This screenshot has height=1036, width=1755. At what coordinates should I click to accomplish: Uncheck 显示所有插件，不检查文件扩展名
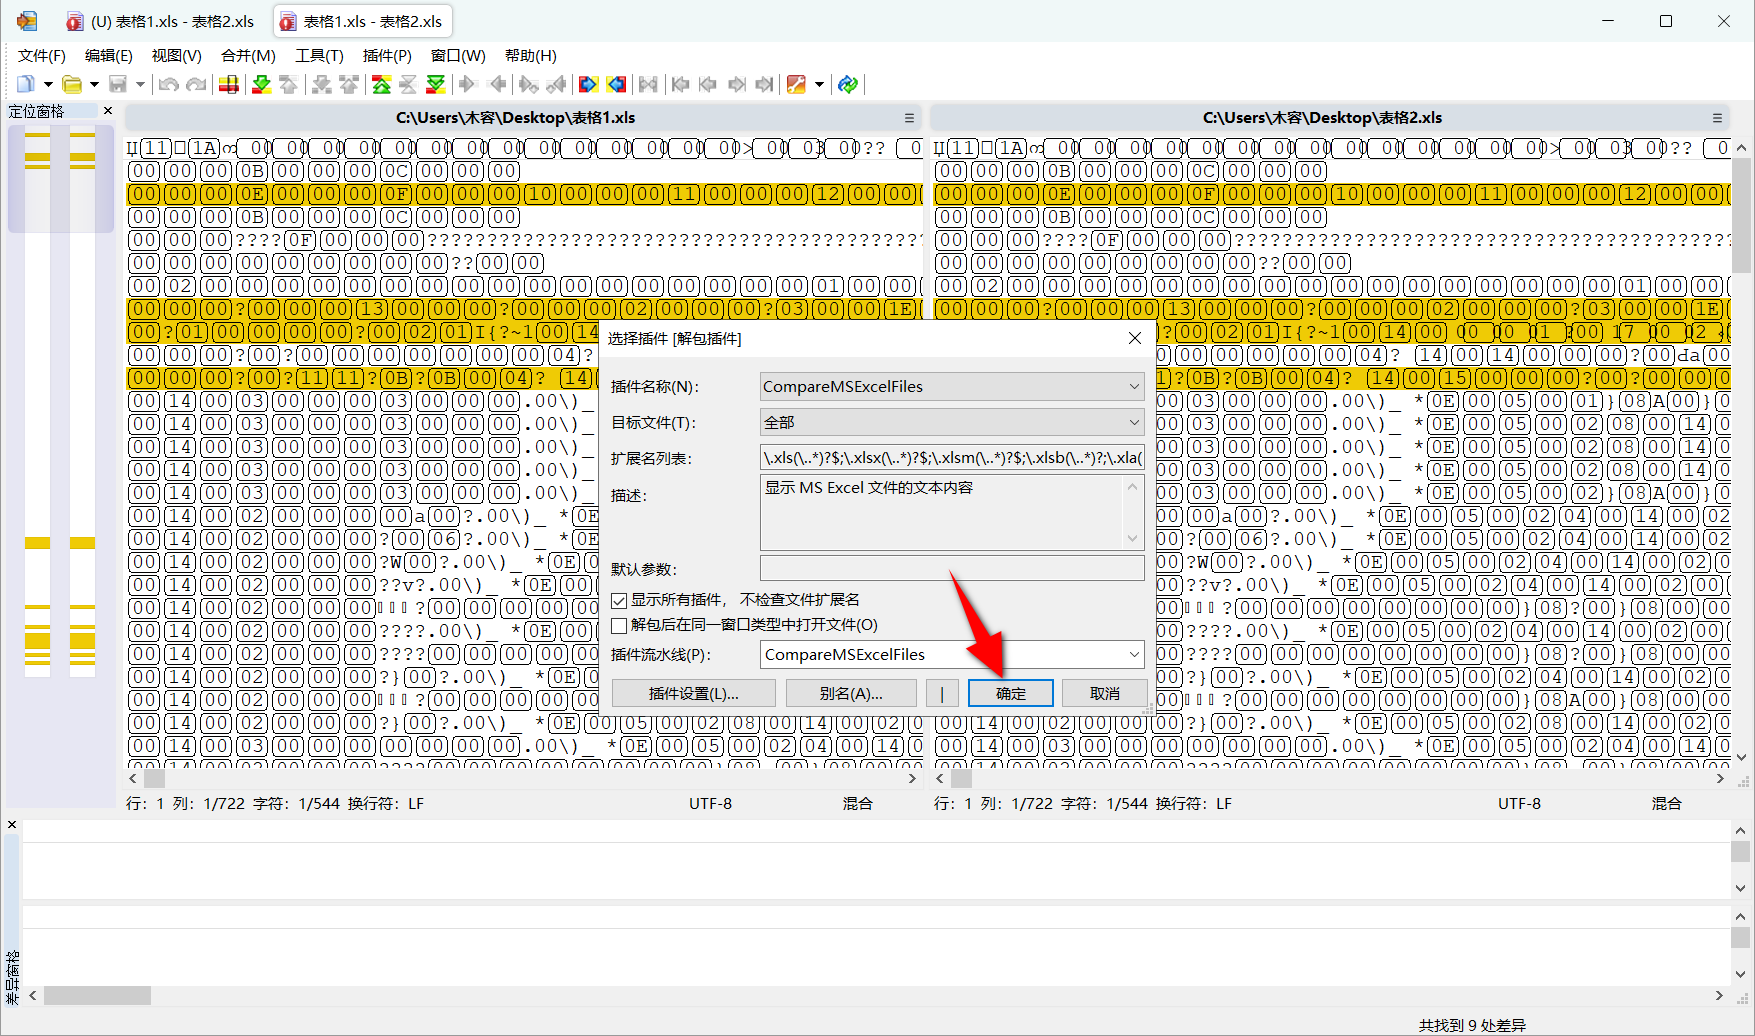coord(620,600)
